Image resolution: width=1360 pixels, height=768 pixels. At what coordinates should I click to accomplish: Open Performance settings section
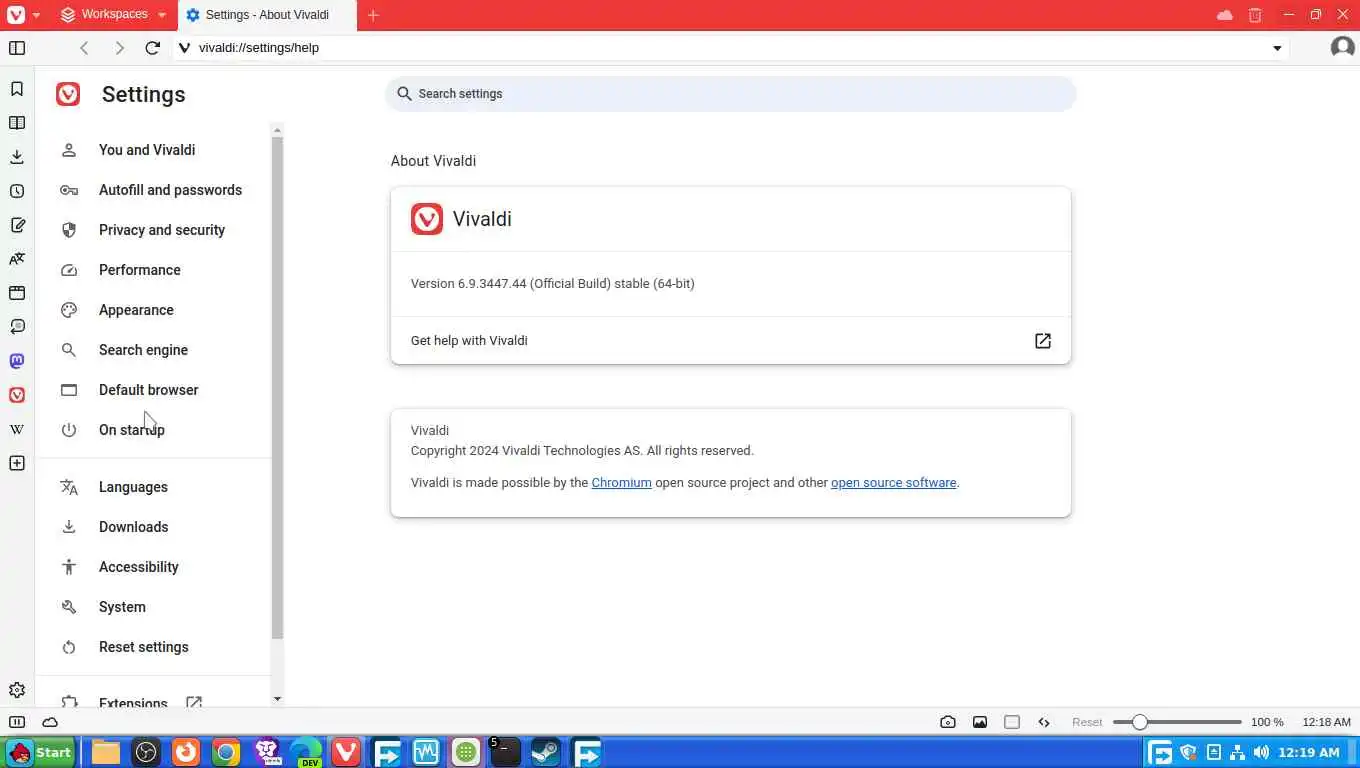(140, 270)
